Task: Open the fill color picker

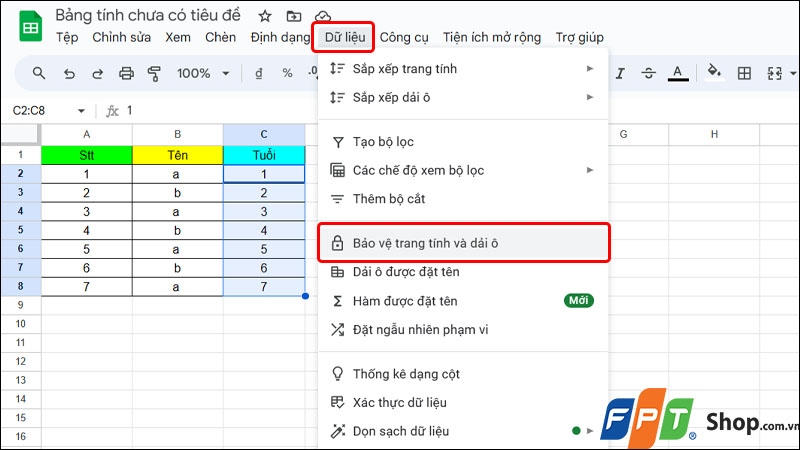Action: (x=714, y=72)
